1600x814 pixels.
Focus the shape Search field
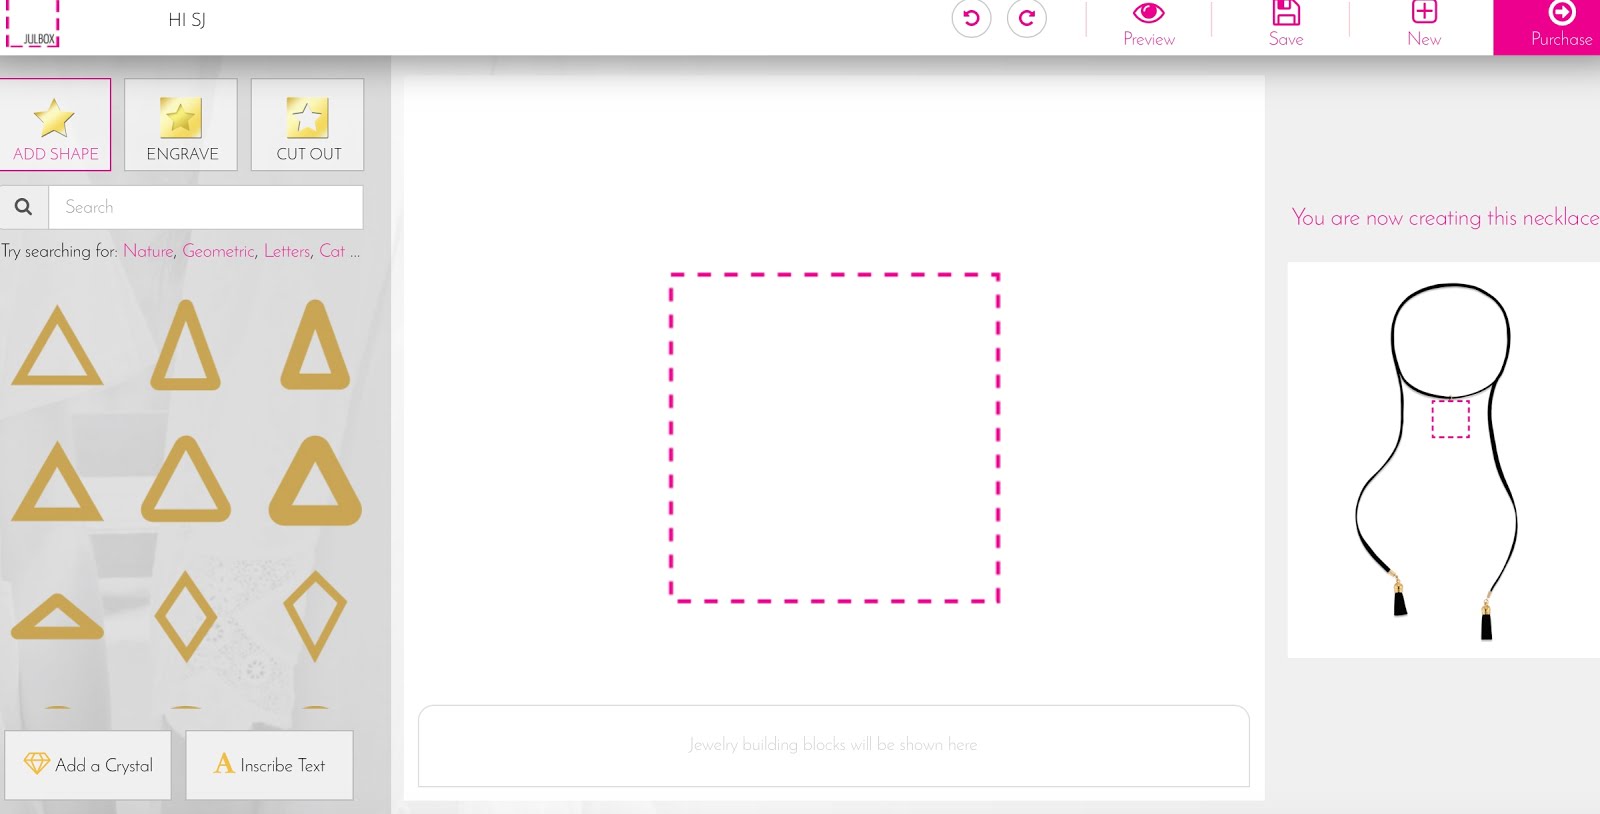pyautogui.click(x=206, y=207)
